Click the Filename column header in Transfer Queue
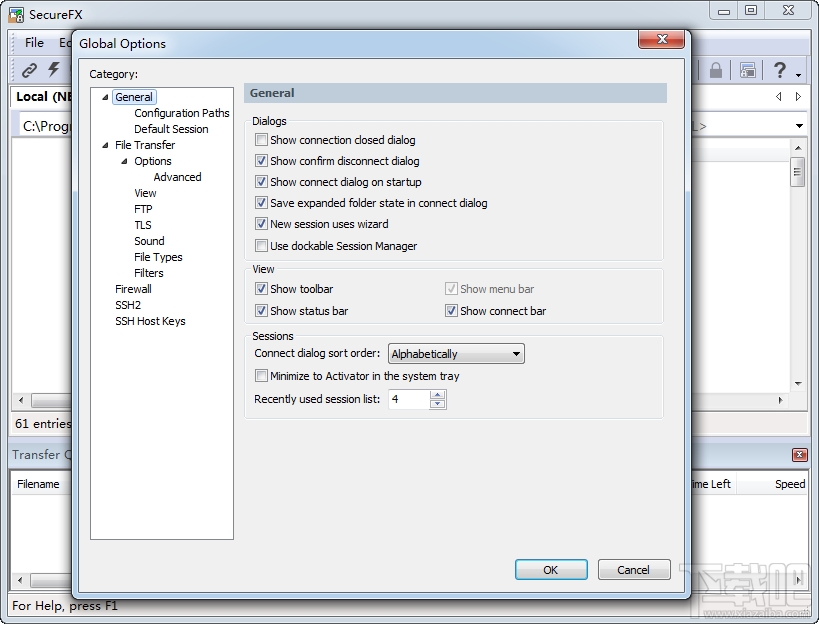 point(39,483)
